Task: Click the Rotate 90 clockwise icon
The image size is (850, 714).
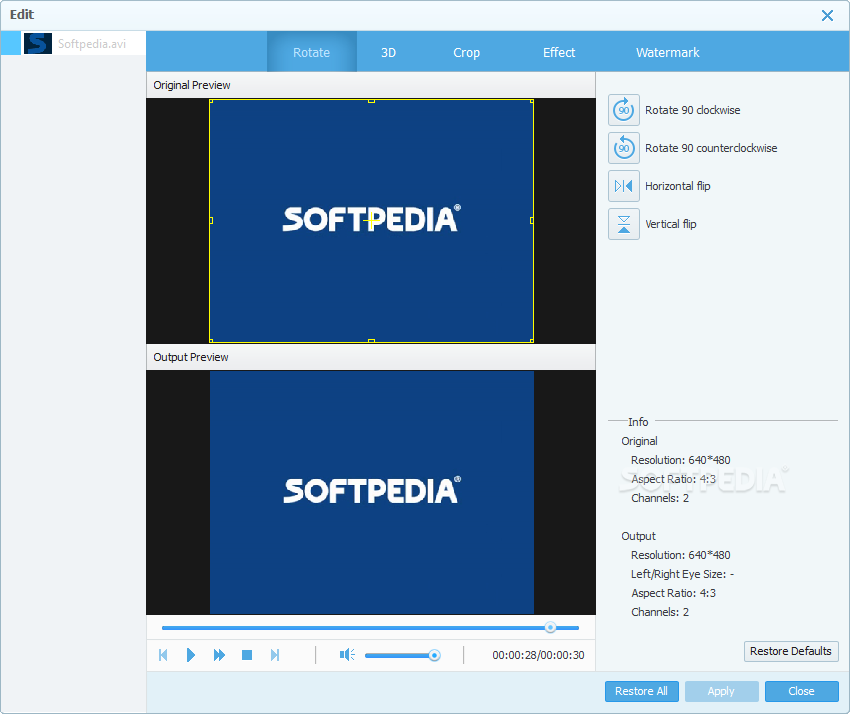Action: [x=623, y=110]
